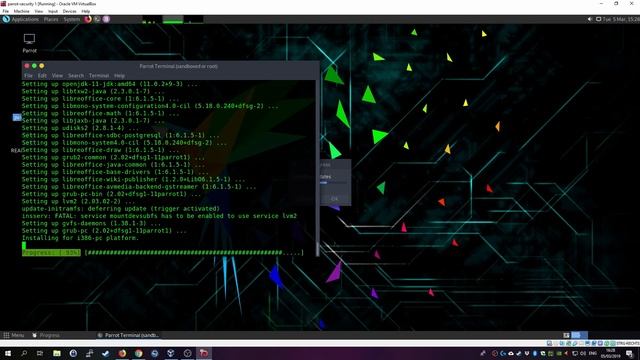
Task: Switch to the highlighted workspace in switcher
Action: point(576,335)
